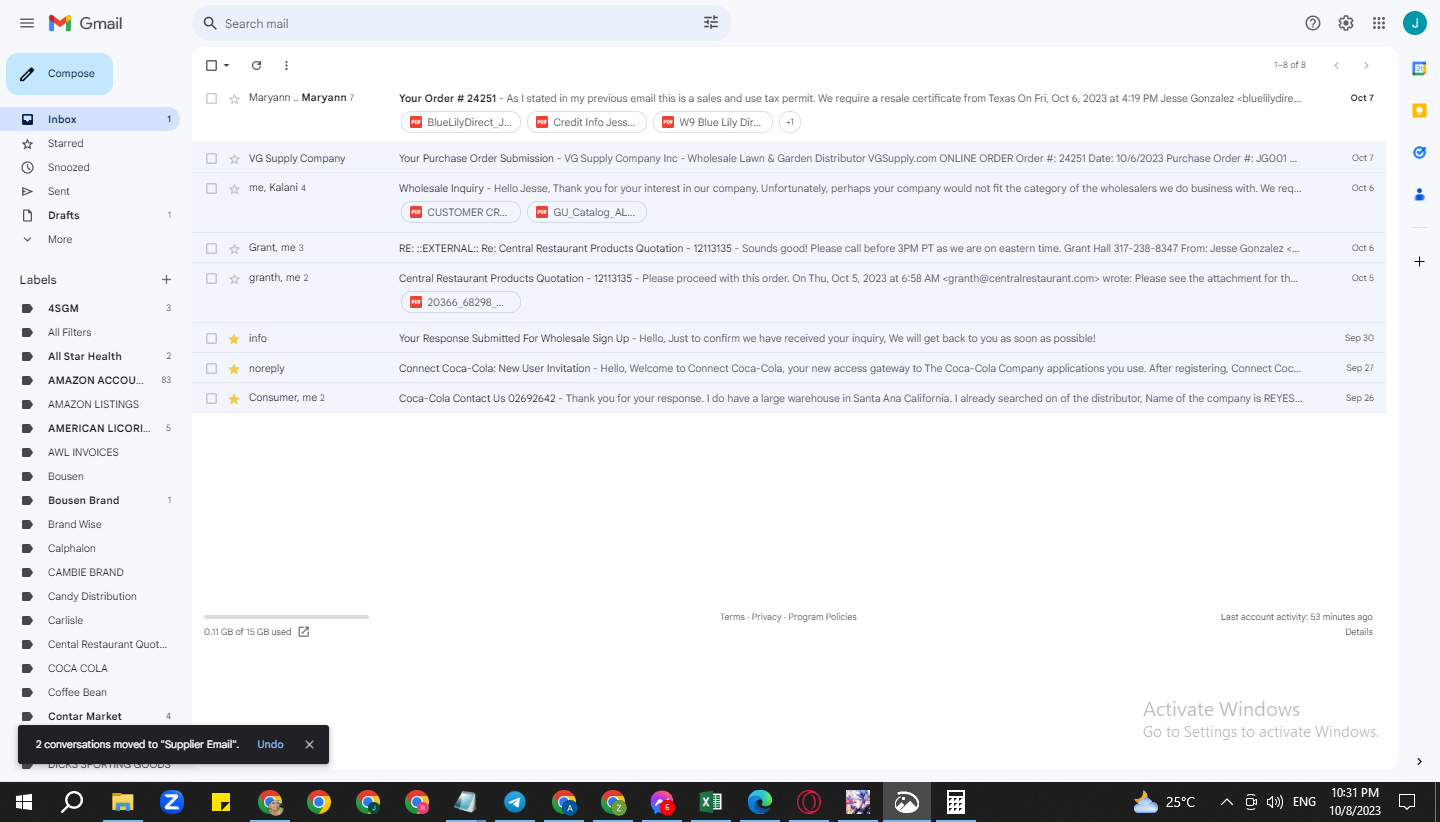The height and width of the screenshot is (822, 1440).
Task: Open Google Keep in side panel
Action: click(x=1419, y=110)
